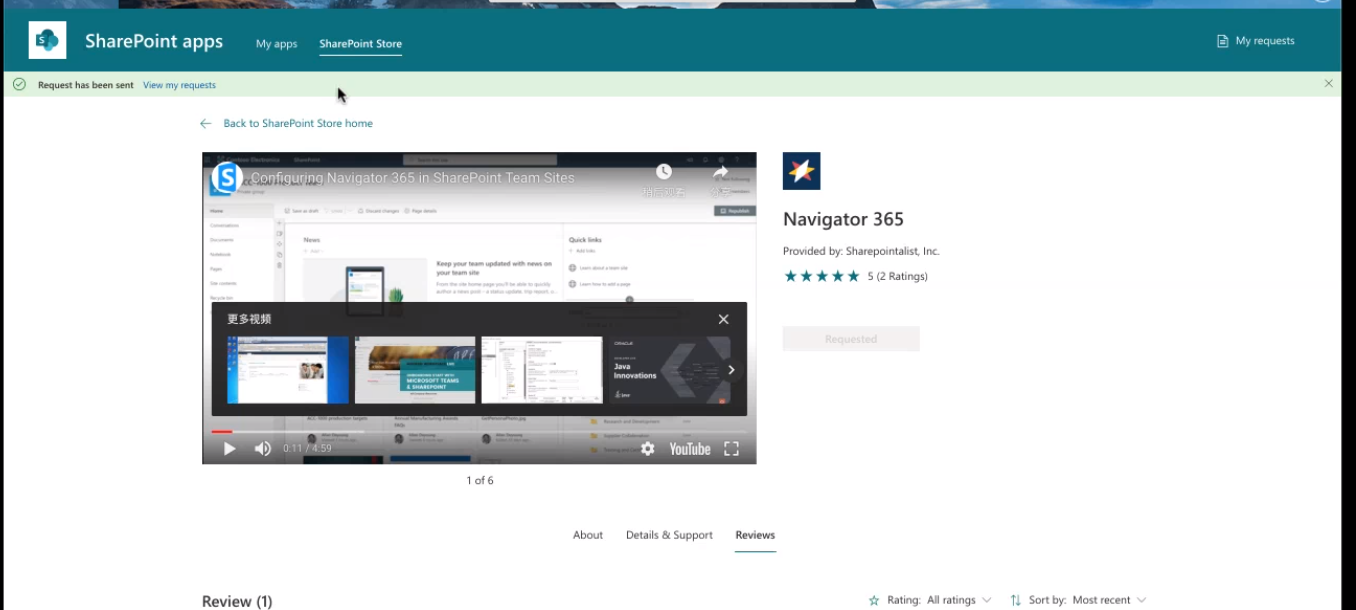1356x610 pixels.
Task: Go back to SharePoint Store home
Action: [x=298, y=122]
